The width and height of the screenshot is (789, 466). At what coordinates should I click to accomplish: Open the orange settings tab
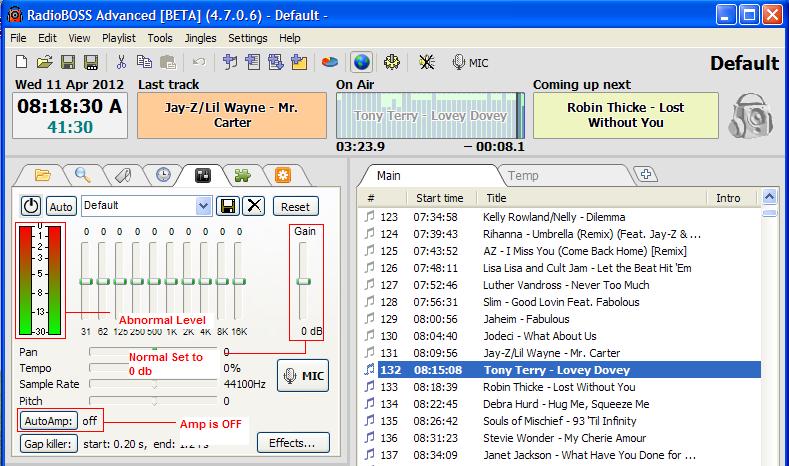[x=283, y=175]
